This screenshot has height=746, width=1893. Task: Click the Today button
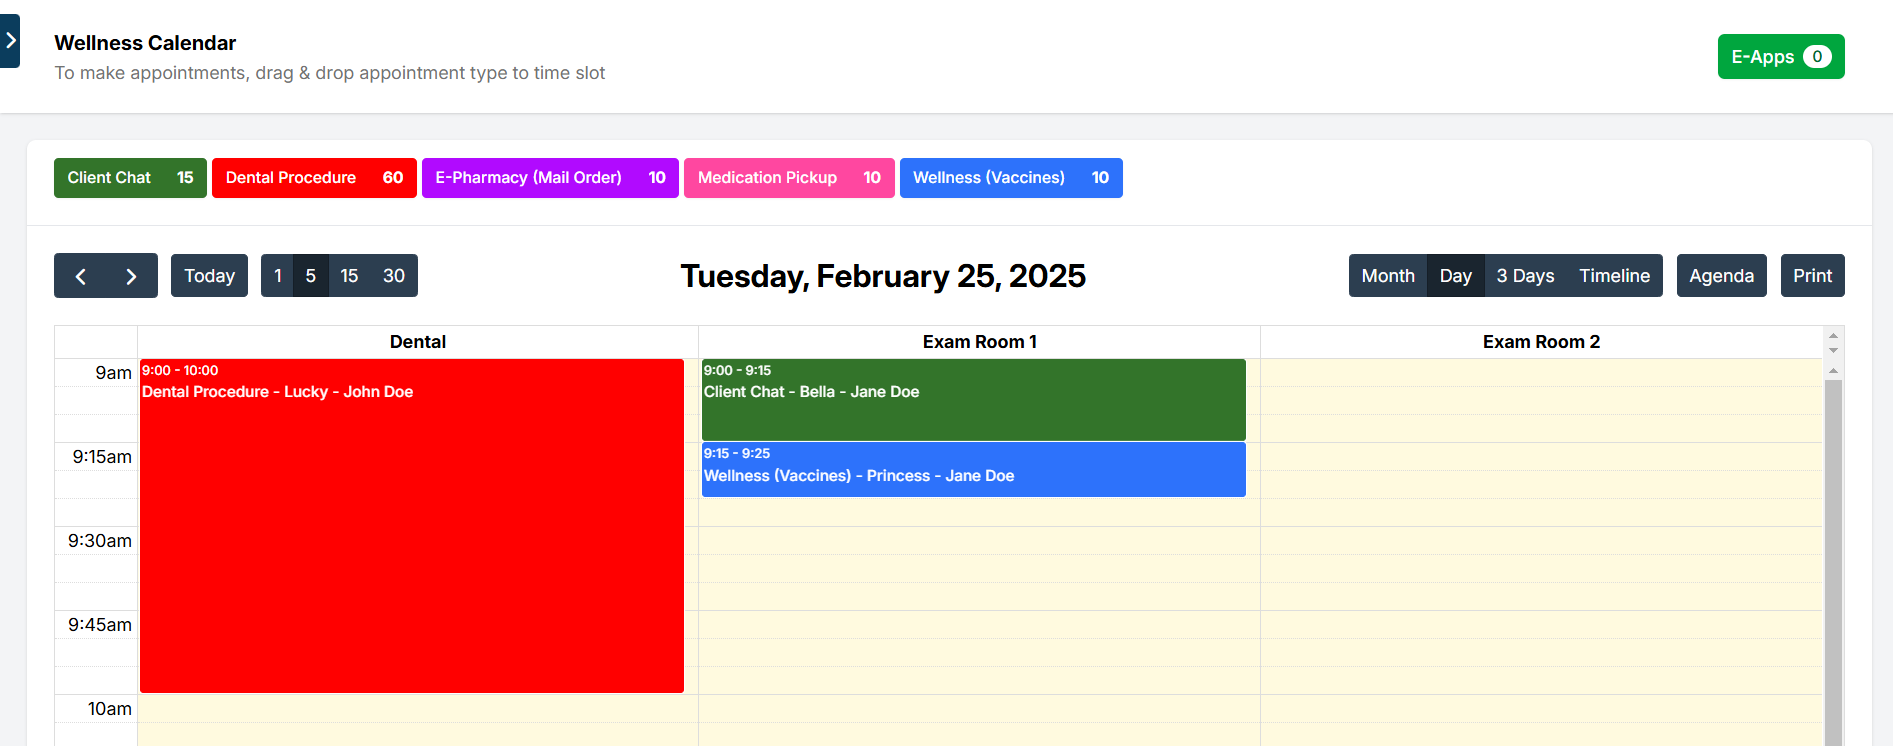(209, 276)
